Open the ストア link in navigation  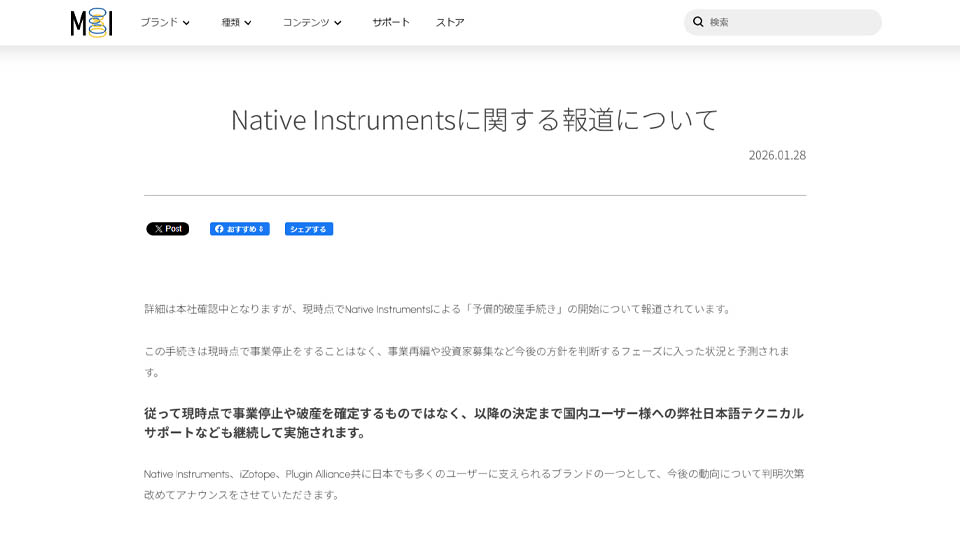pos(450,23)
